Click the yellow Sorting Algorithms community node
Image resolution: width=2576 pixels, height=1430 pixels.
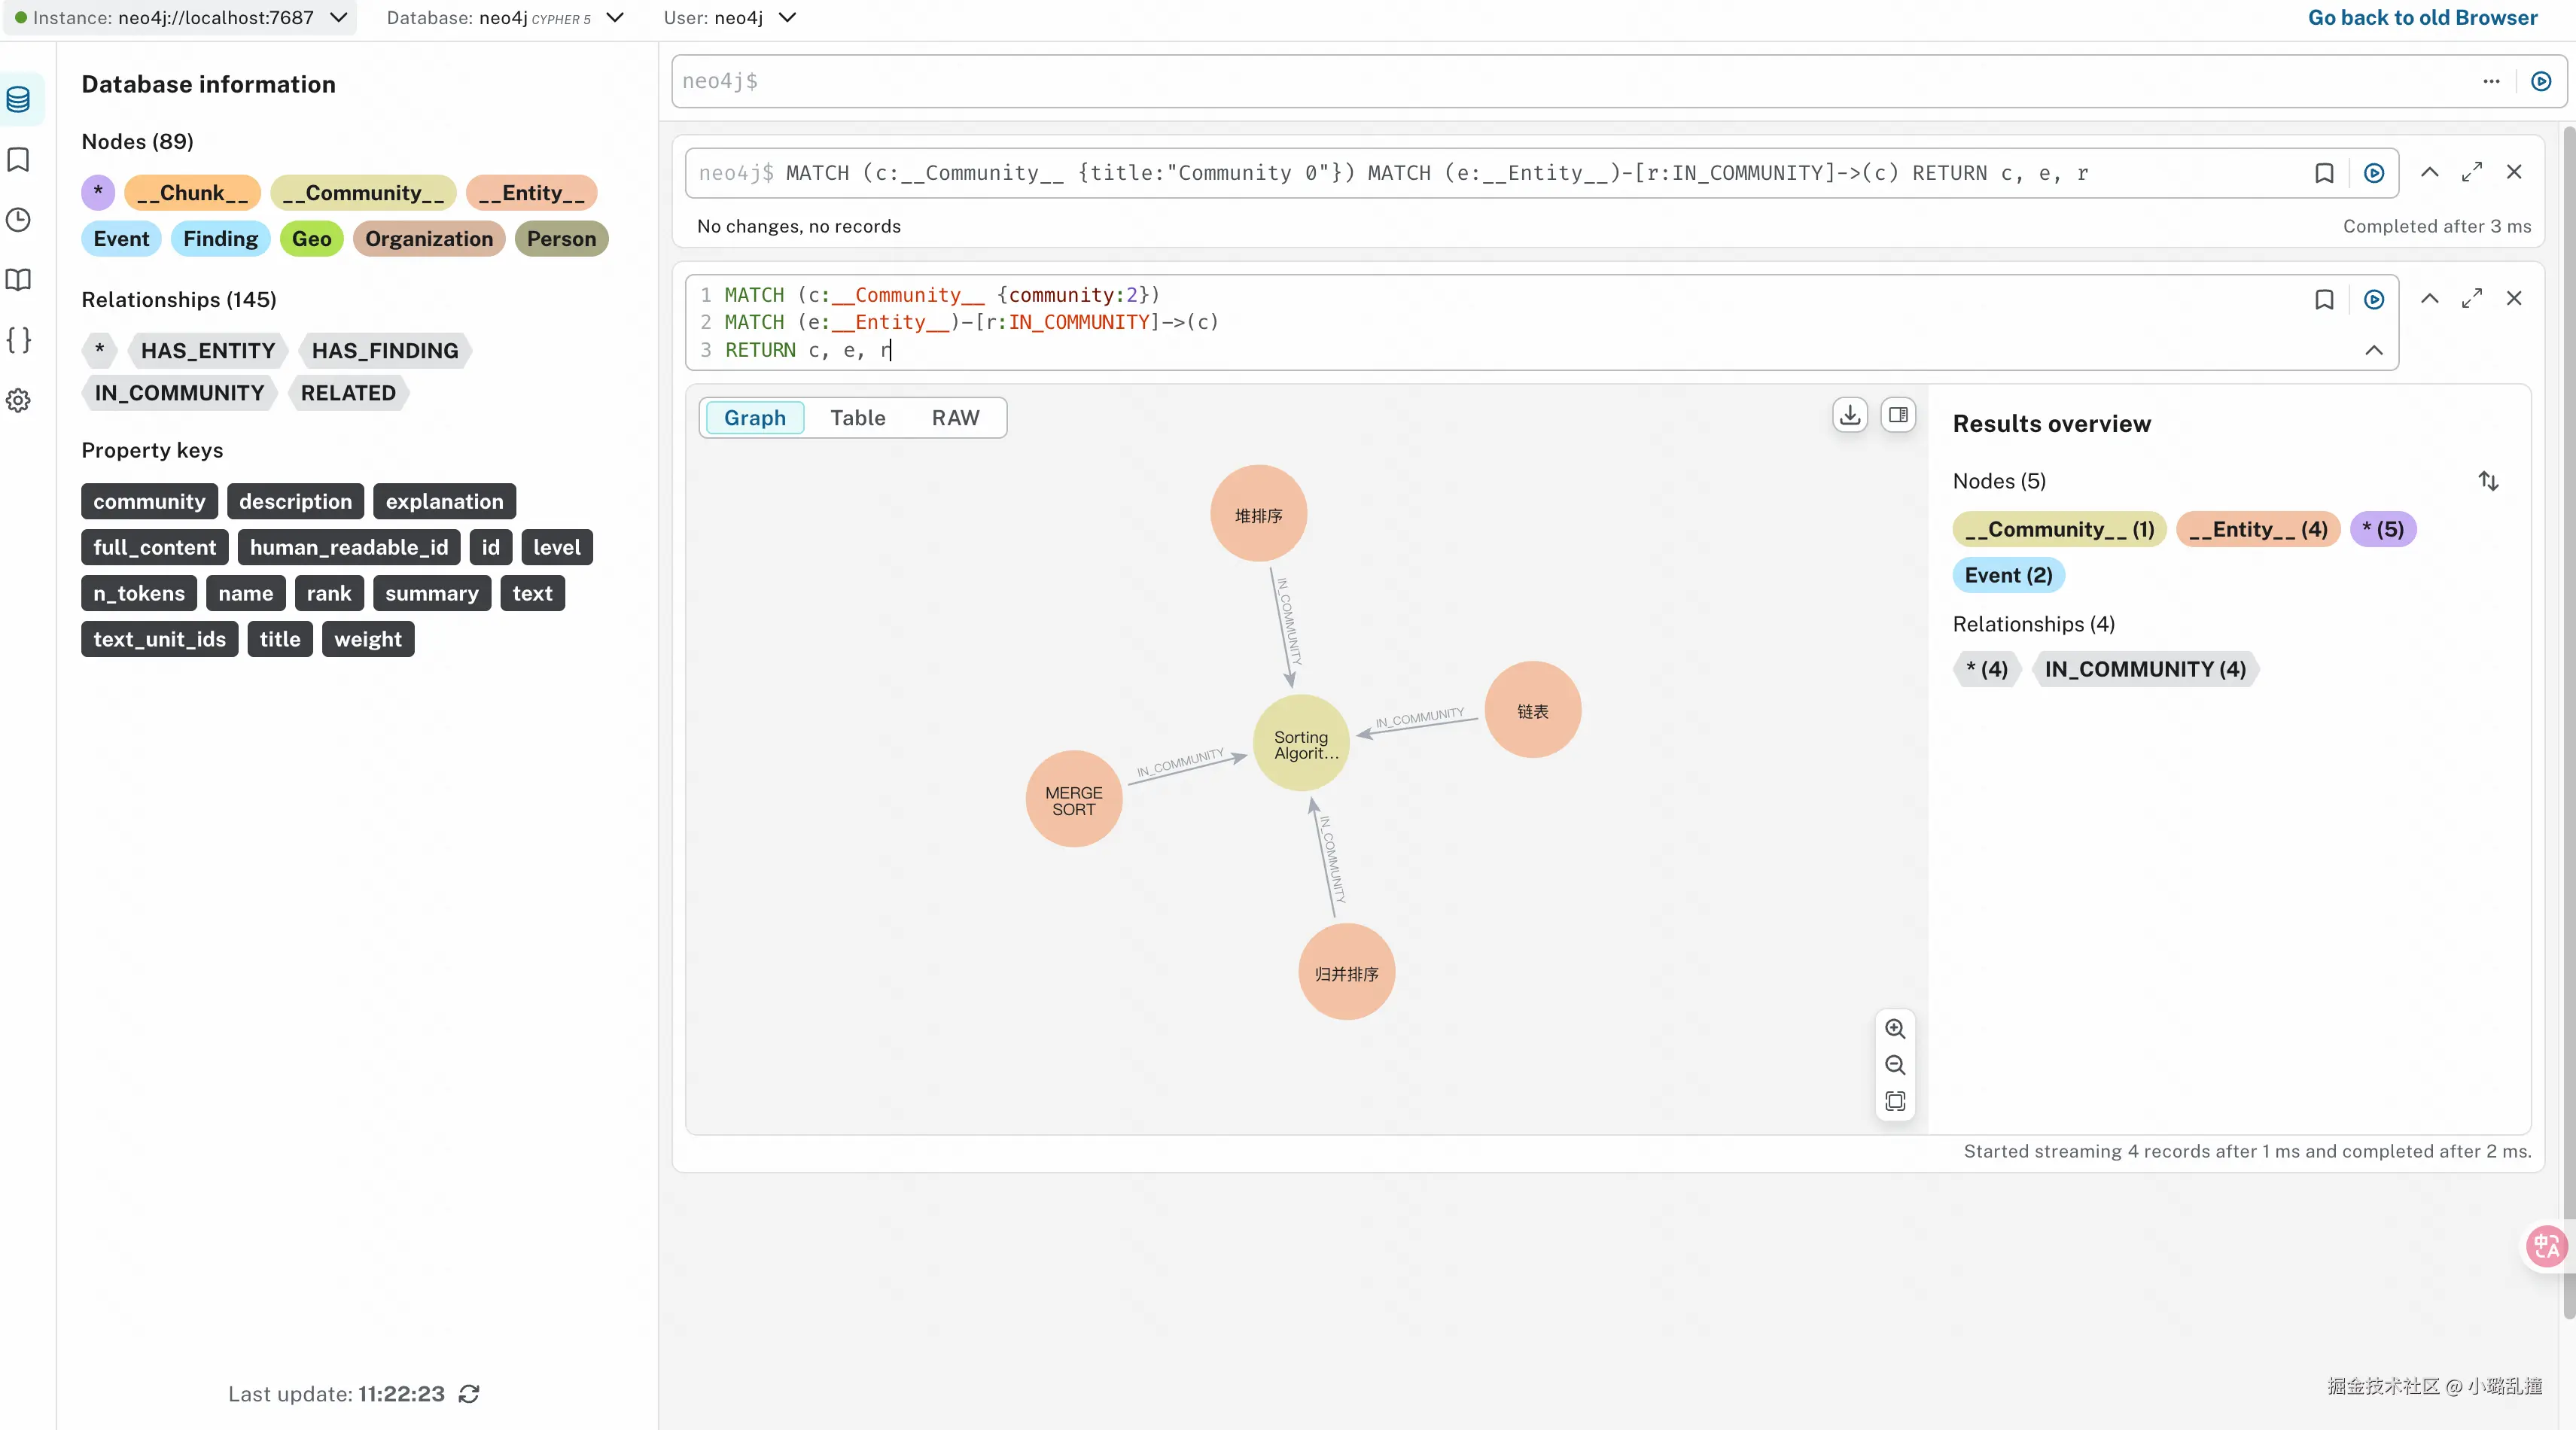[x=1300, y=744]
